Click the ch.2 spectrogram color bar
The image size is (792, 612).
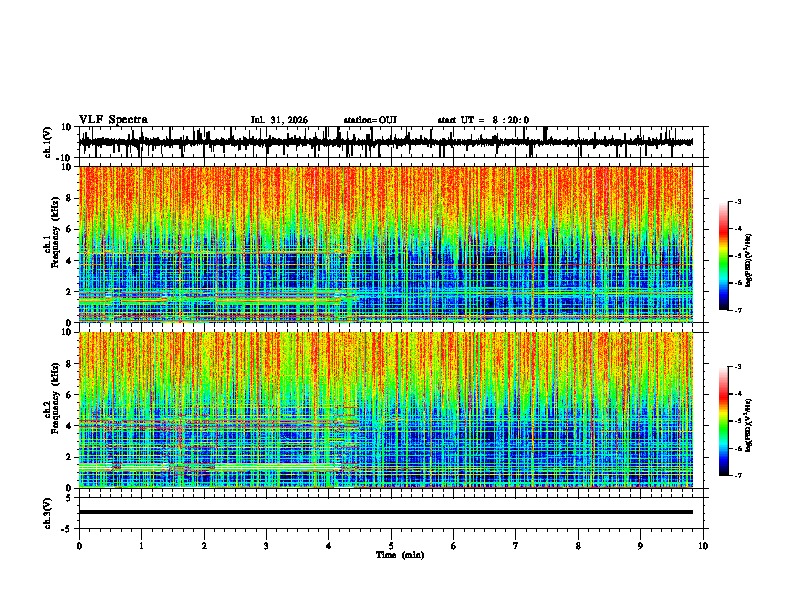pos(723,421)
